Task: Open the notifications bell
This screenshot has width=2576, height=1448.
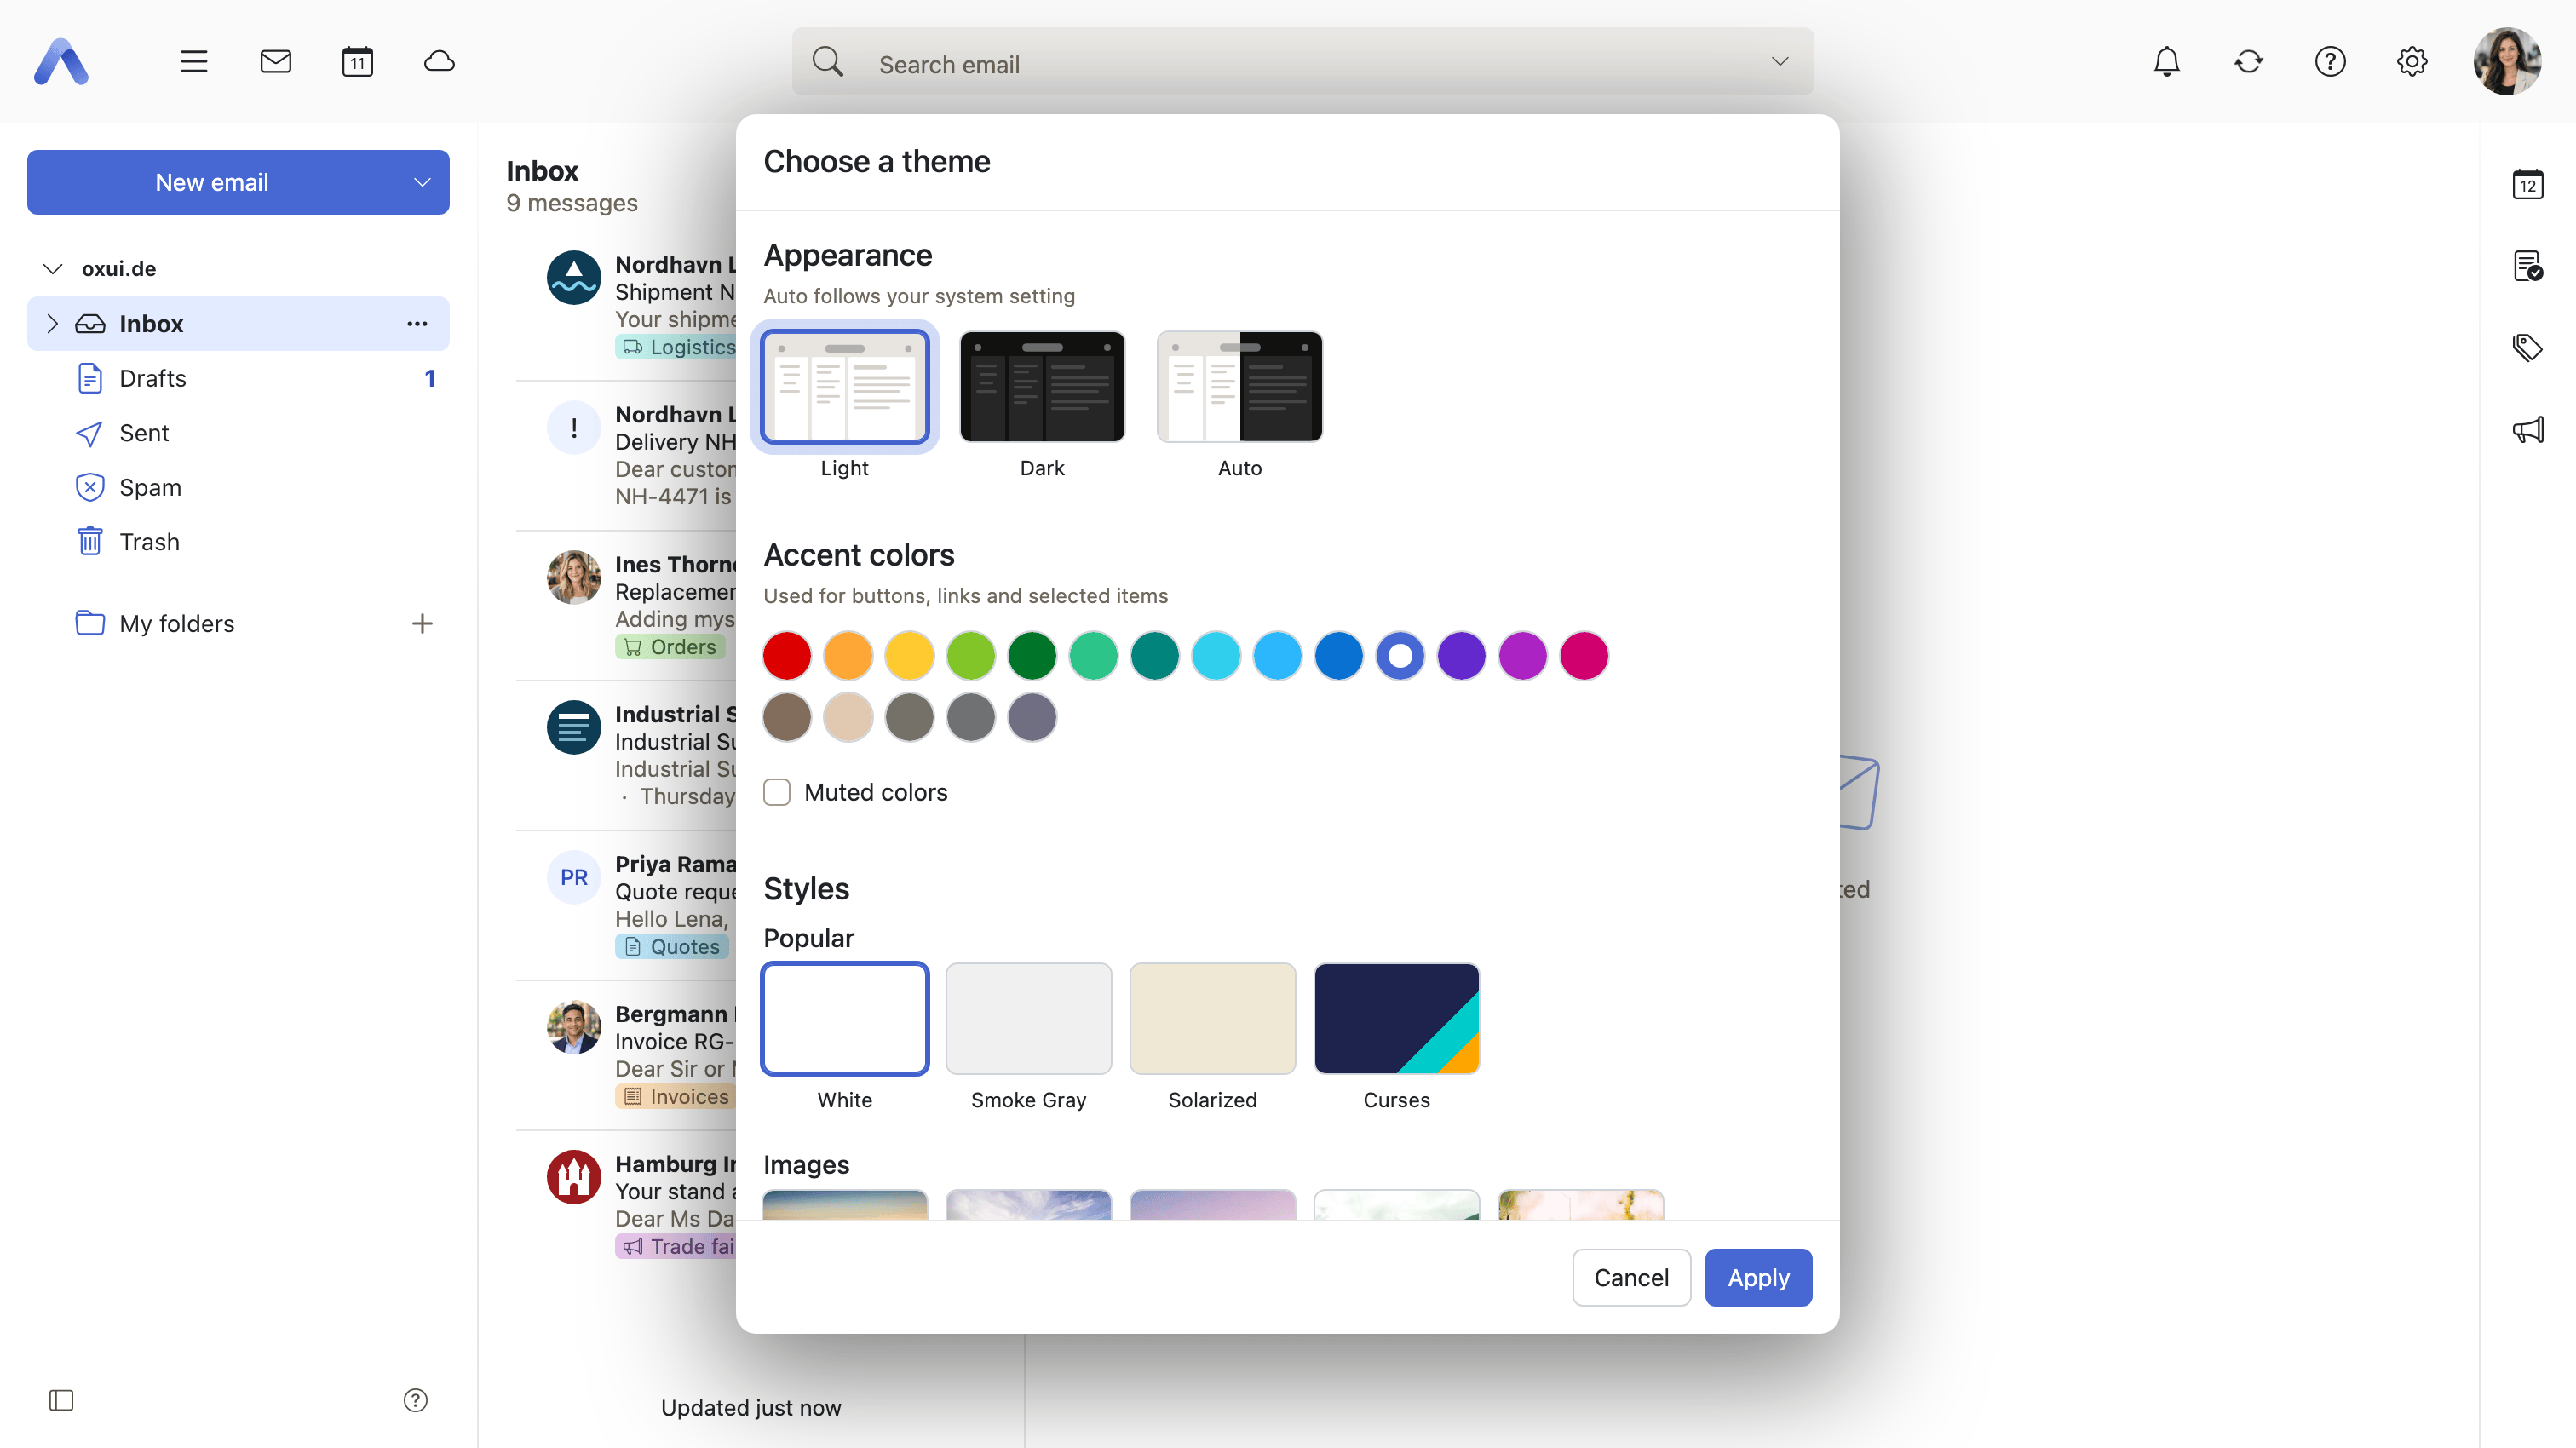Action: (2166, 62)
